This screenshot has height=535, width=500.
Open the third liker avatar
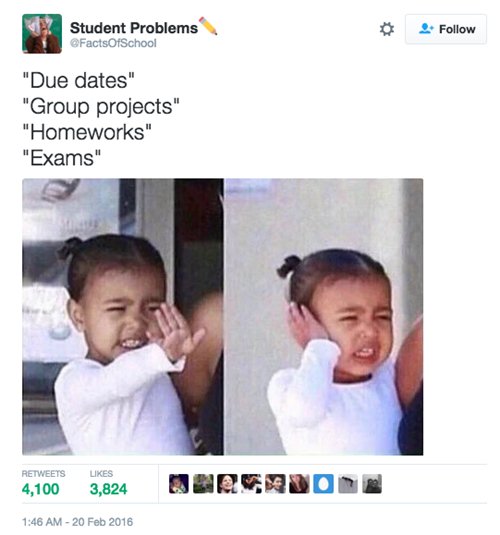[227, 483]
